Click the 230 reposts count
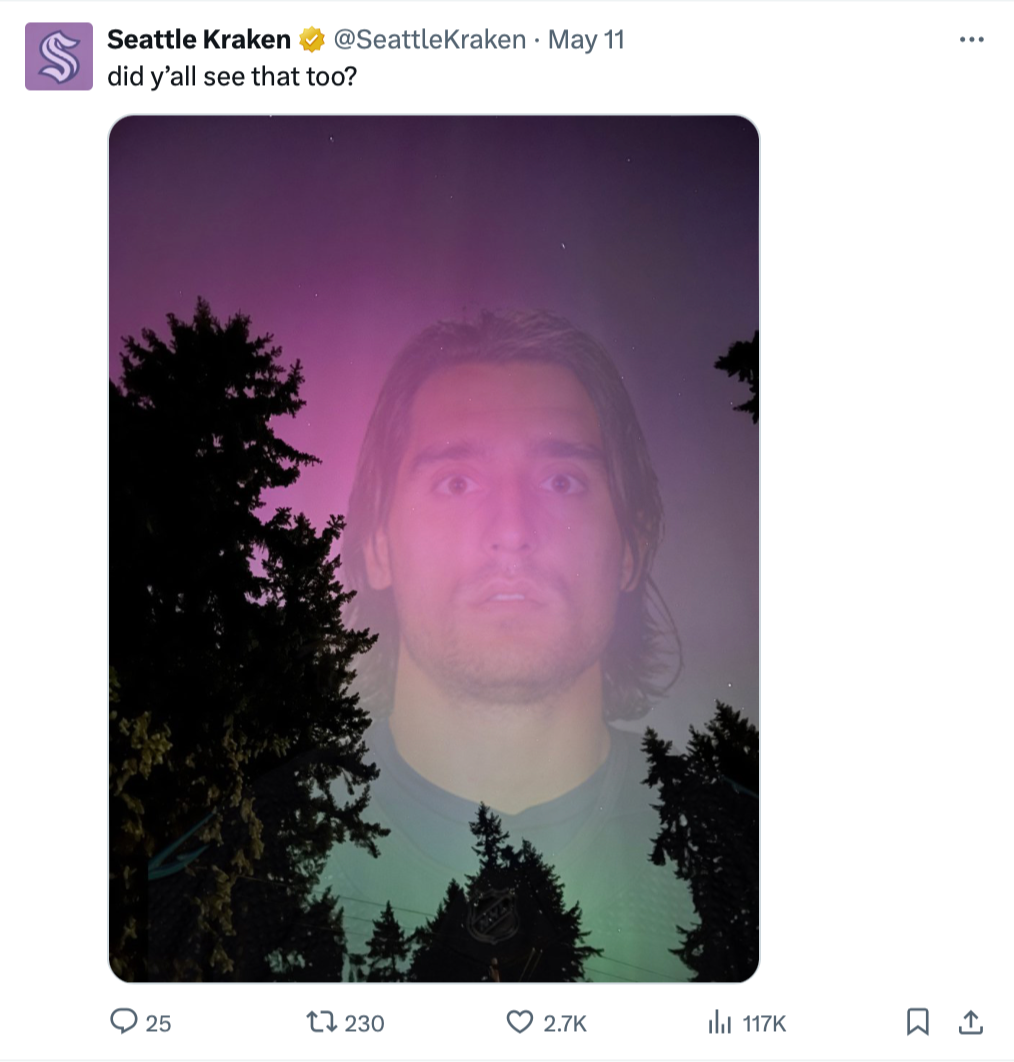 click(364, 1023)
